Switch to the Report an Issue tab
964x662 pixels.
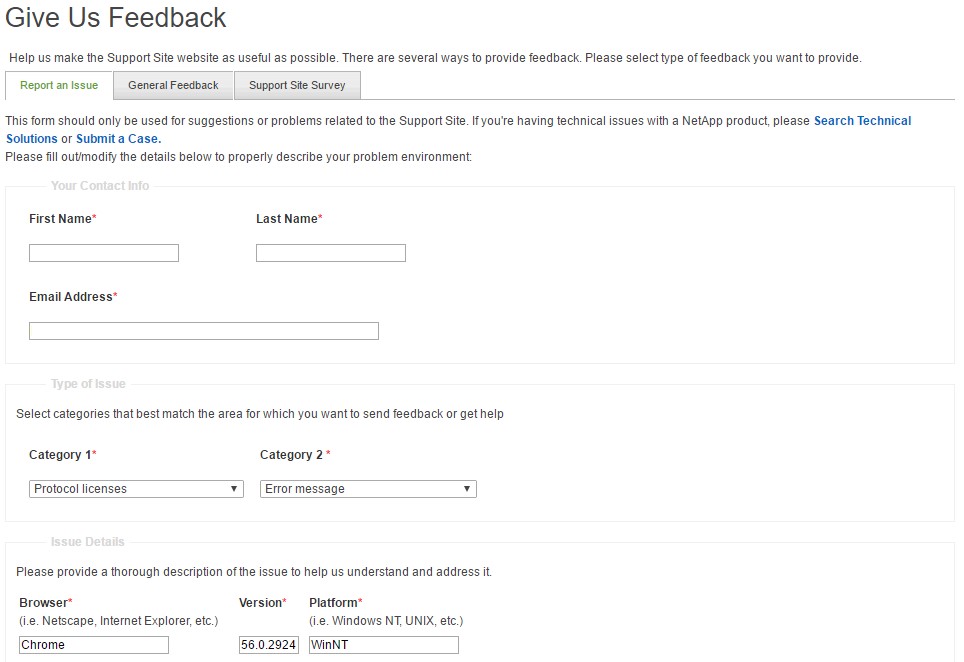point(59,86)
